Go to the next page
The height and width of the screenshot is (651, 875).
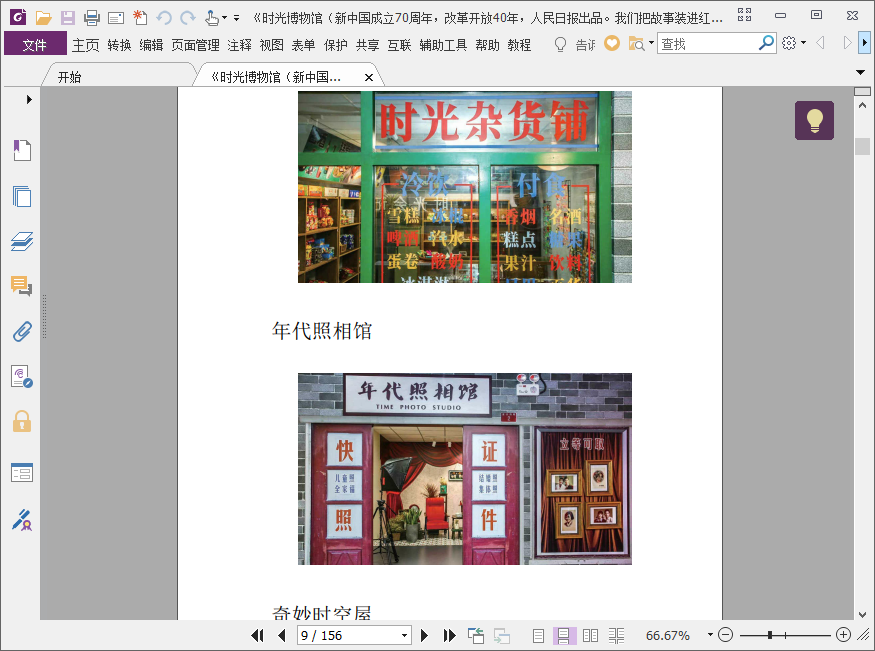pos(424,635)
